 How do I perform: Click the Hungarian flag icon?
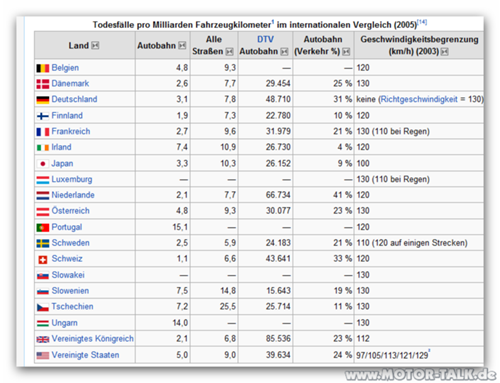pos(43,323)
